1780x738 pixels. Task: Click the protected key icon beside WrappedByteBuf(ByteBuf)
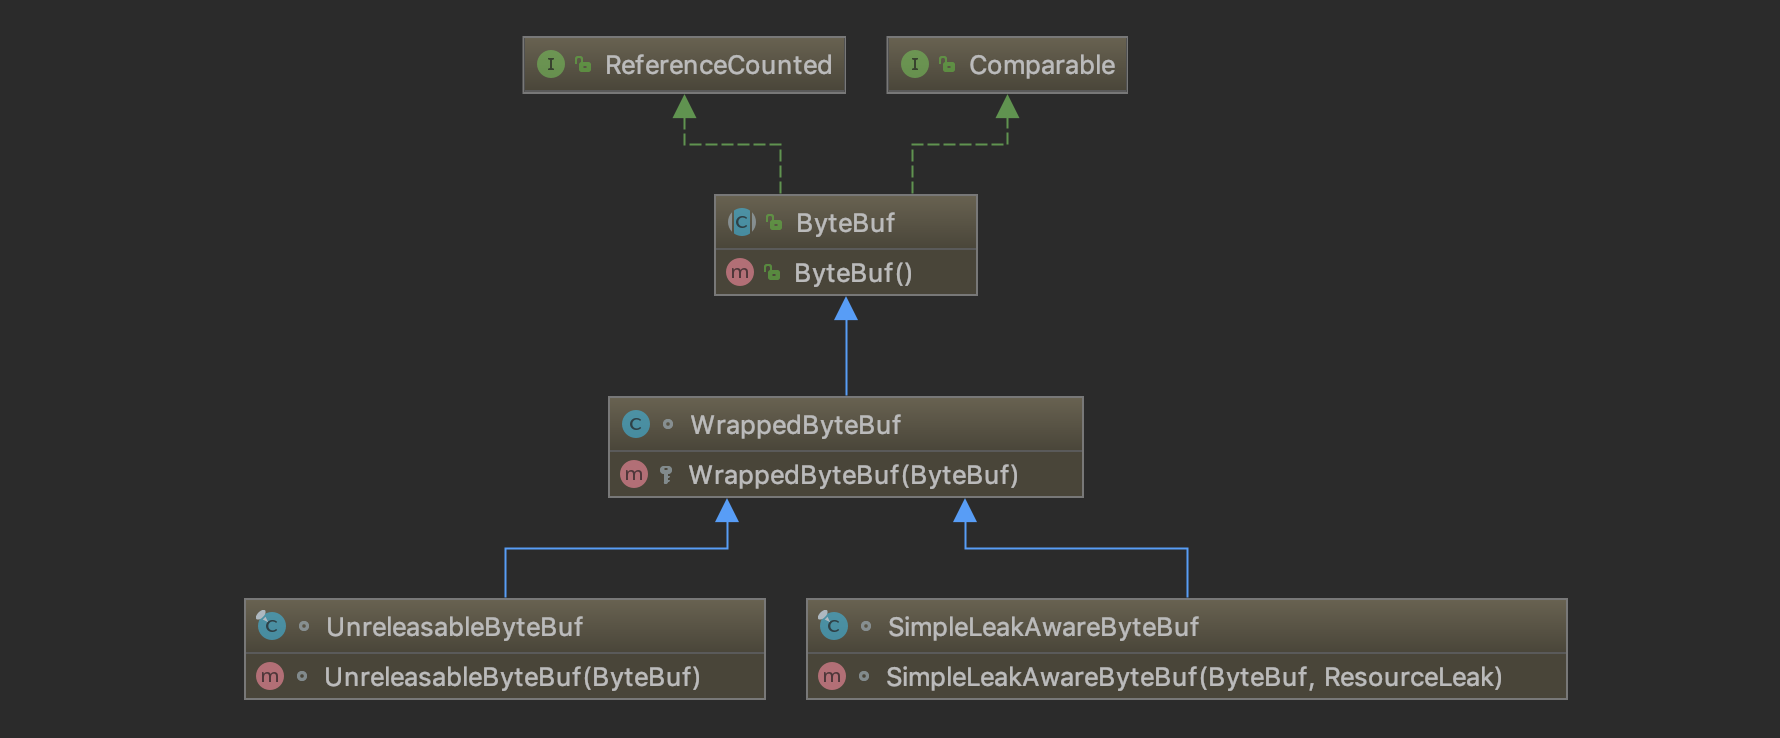click(666, 474)
